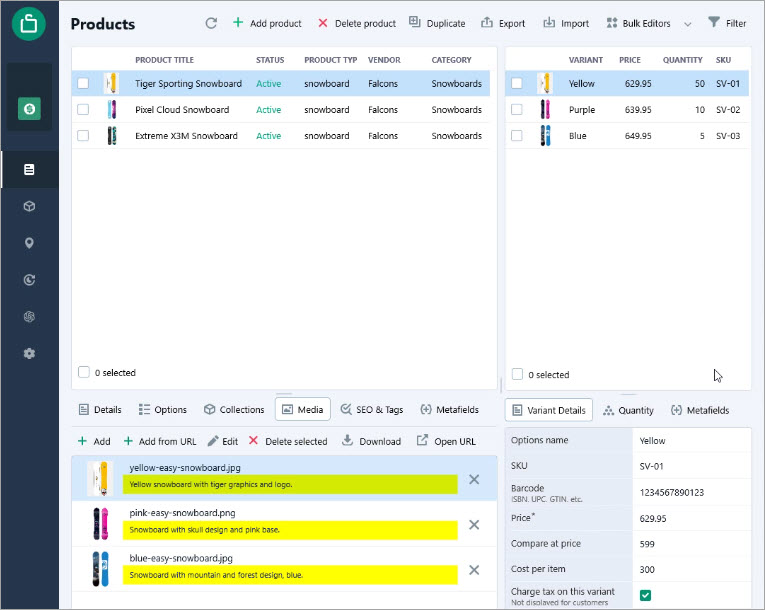Refresh the products list

[211, 23]
